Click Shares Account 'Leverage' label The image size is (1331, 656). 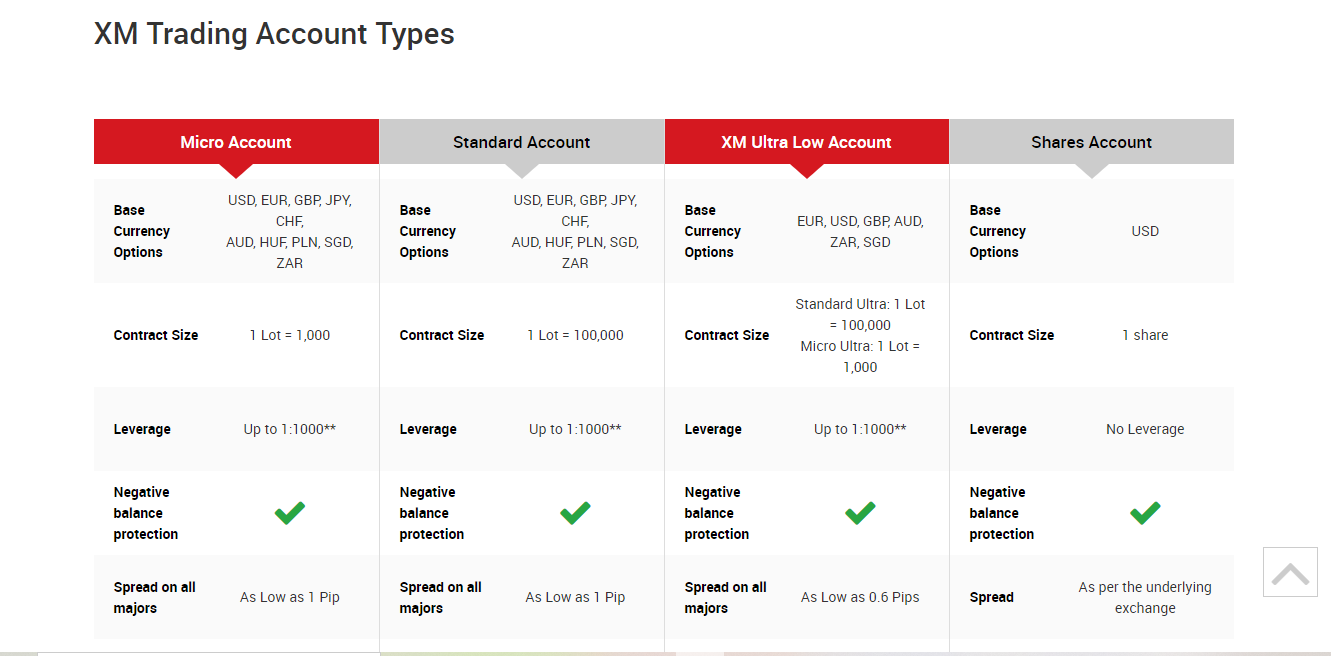(x=998, y=429)
